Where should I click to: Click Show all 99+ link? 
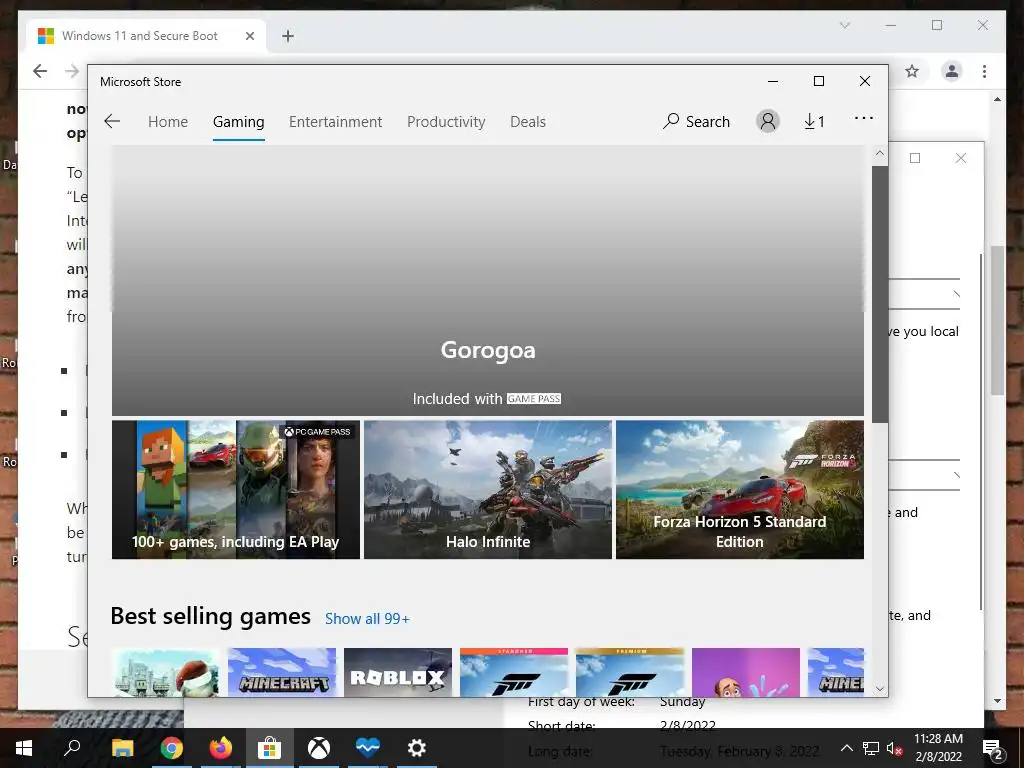click(367, 618)
